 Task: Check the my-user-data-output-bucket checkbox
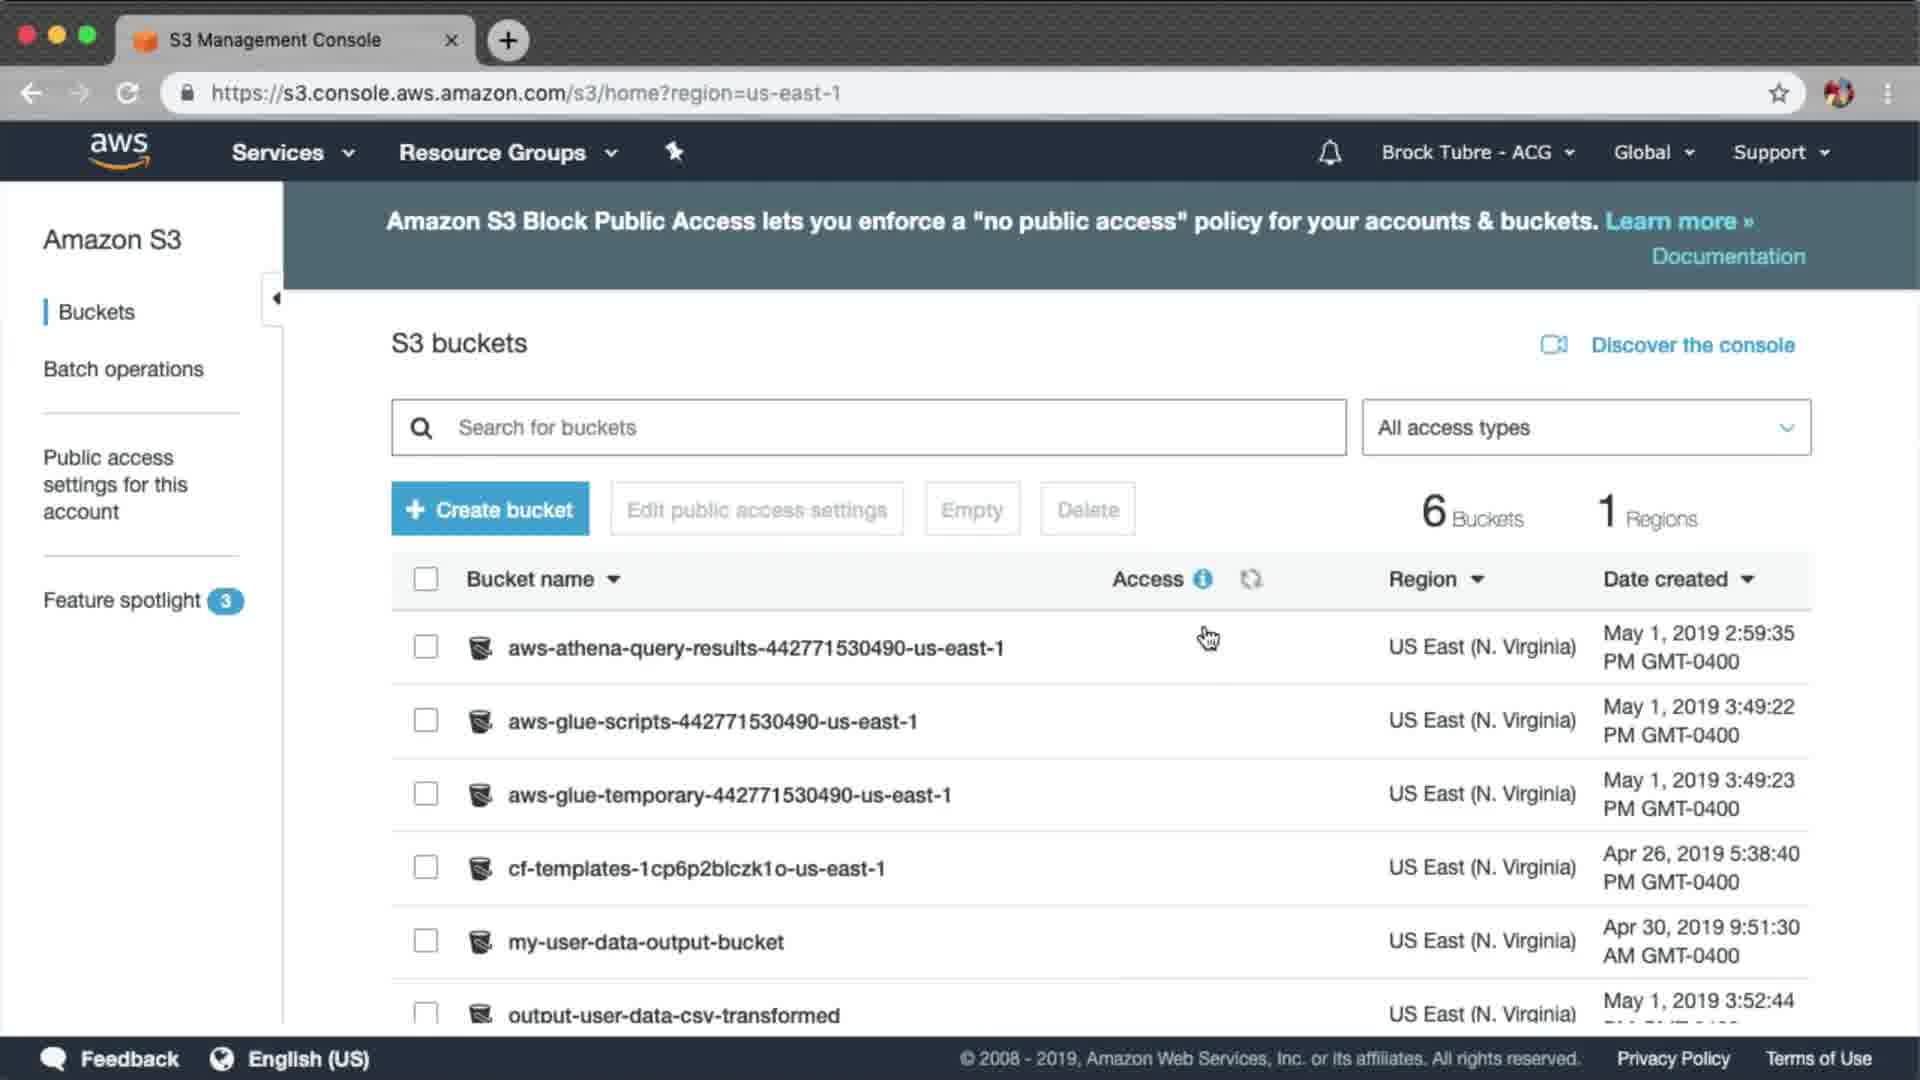pyautogui.click(x=426, y=941)
